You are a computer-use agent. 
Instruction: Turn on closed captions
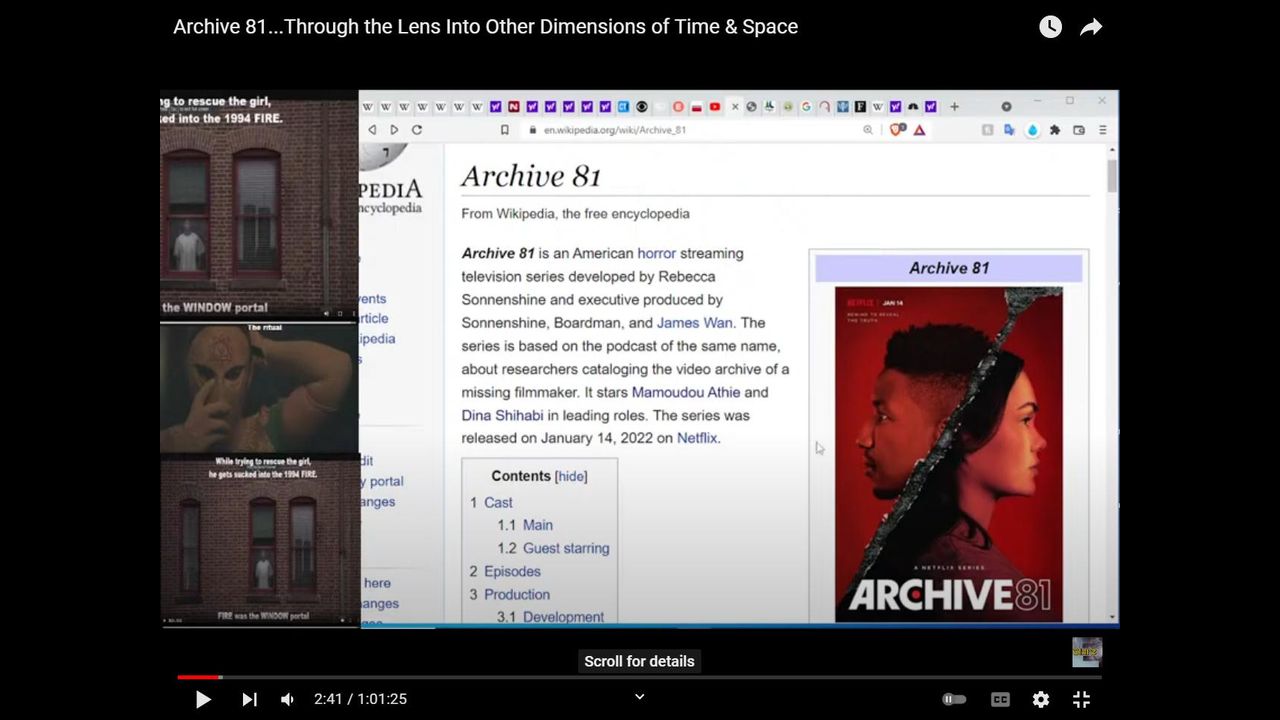pos(1000,700)
